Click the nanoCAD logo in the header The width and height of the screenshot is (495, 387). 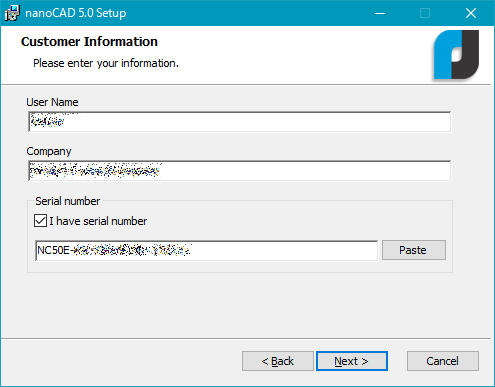pos(456,55)
